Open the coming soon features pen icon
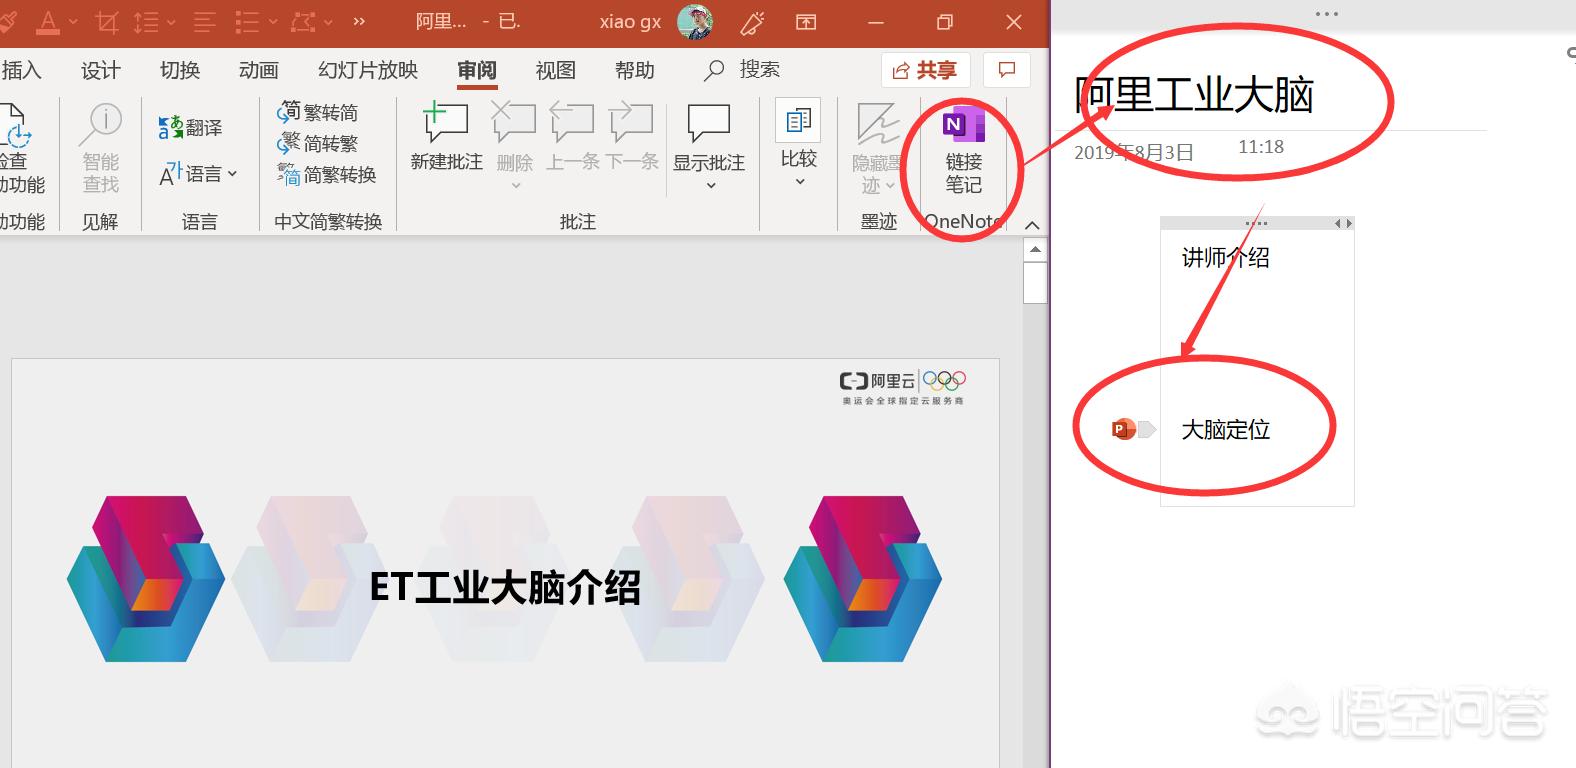 752,21
